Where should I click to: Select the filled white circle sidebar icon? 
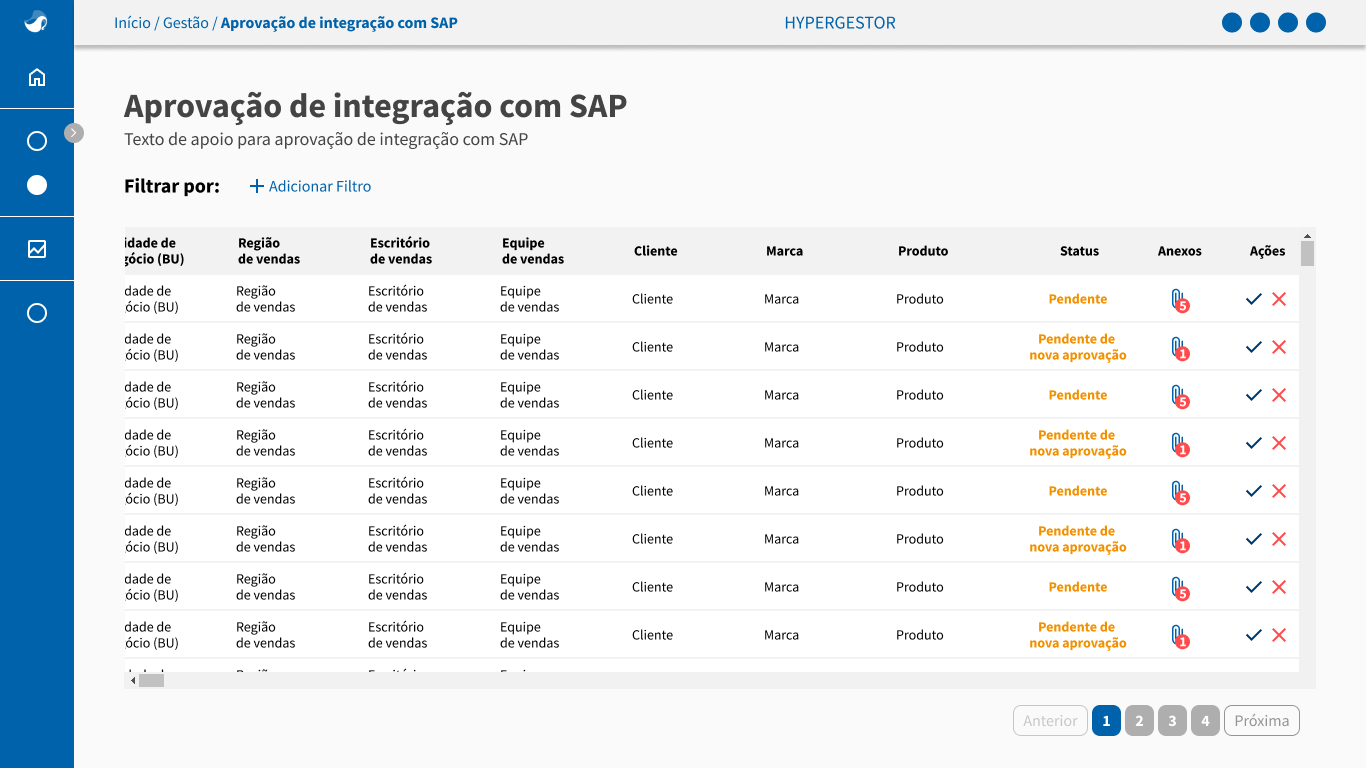point(37,185)
